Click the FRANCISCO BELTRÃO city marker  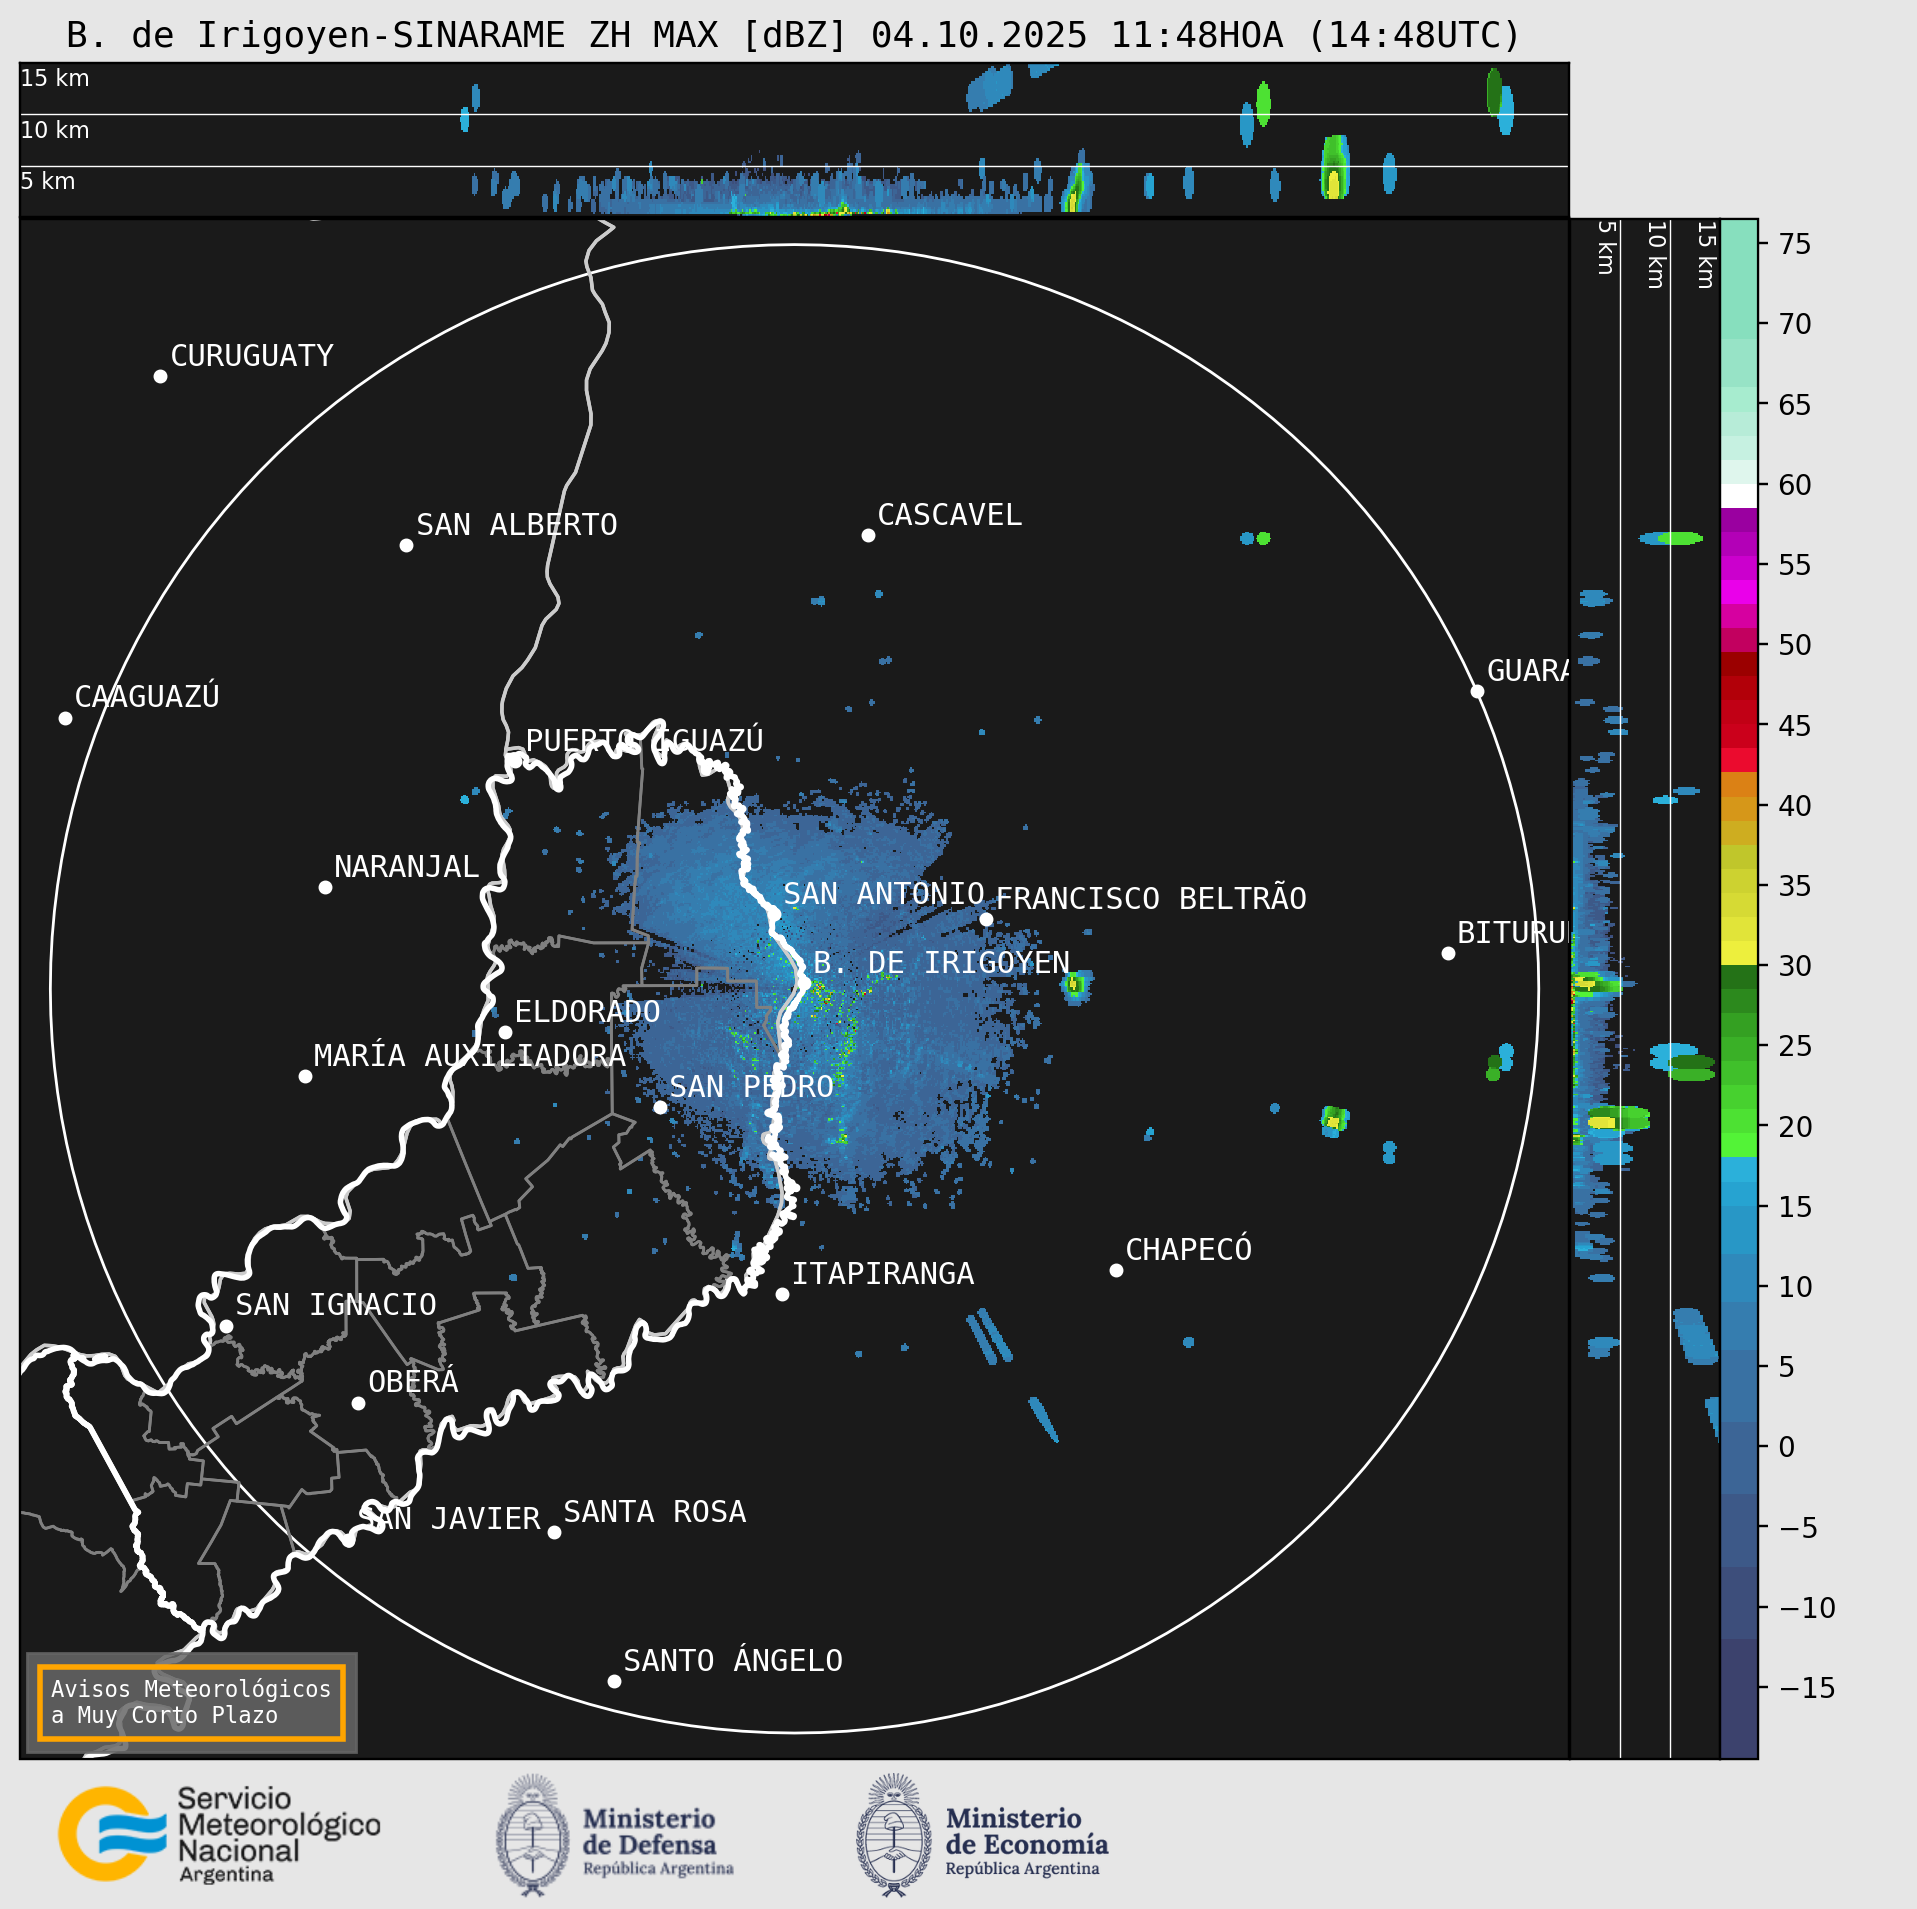click(986, 919)
